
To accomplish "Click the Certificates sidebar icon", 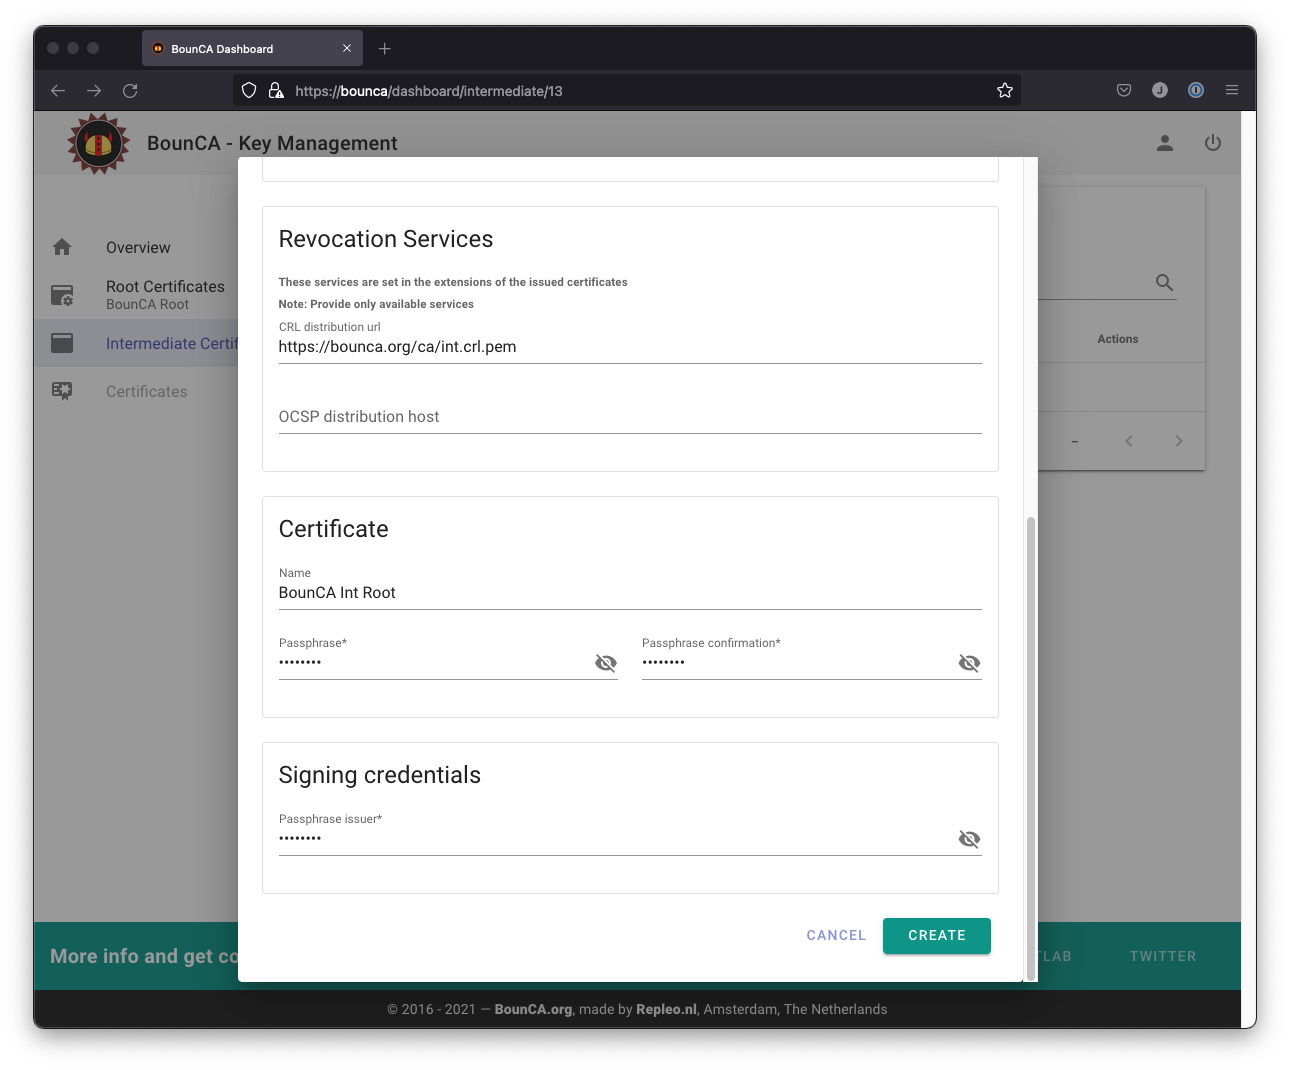I will (62, 391).
